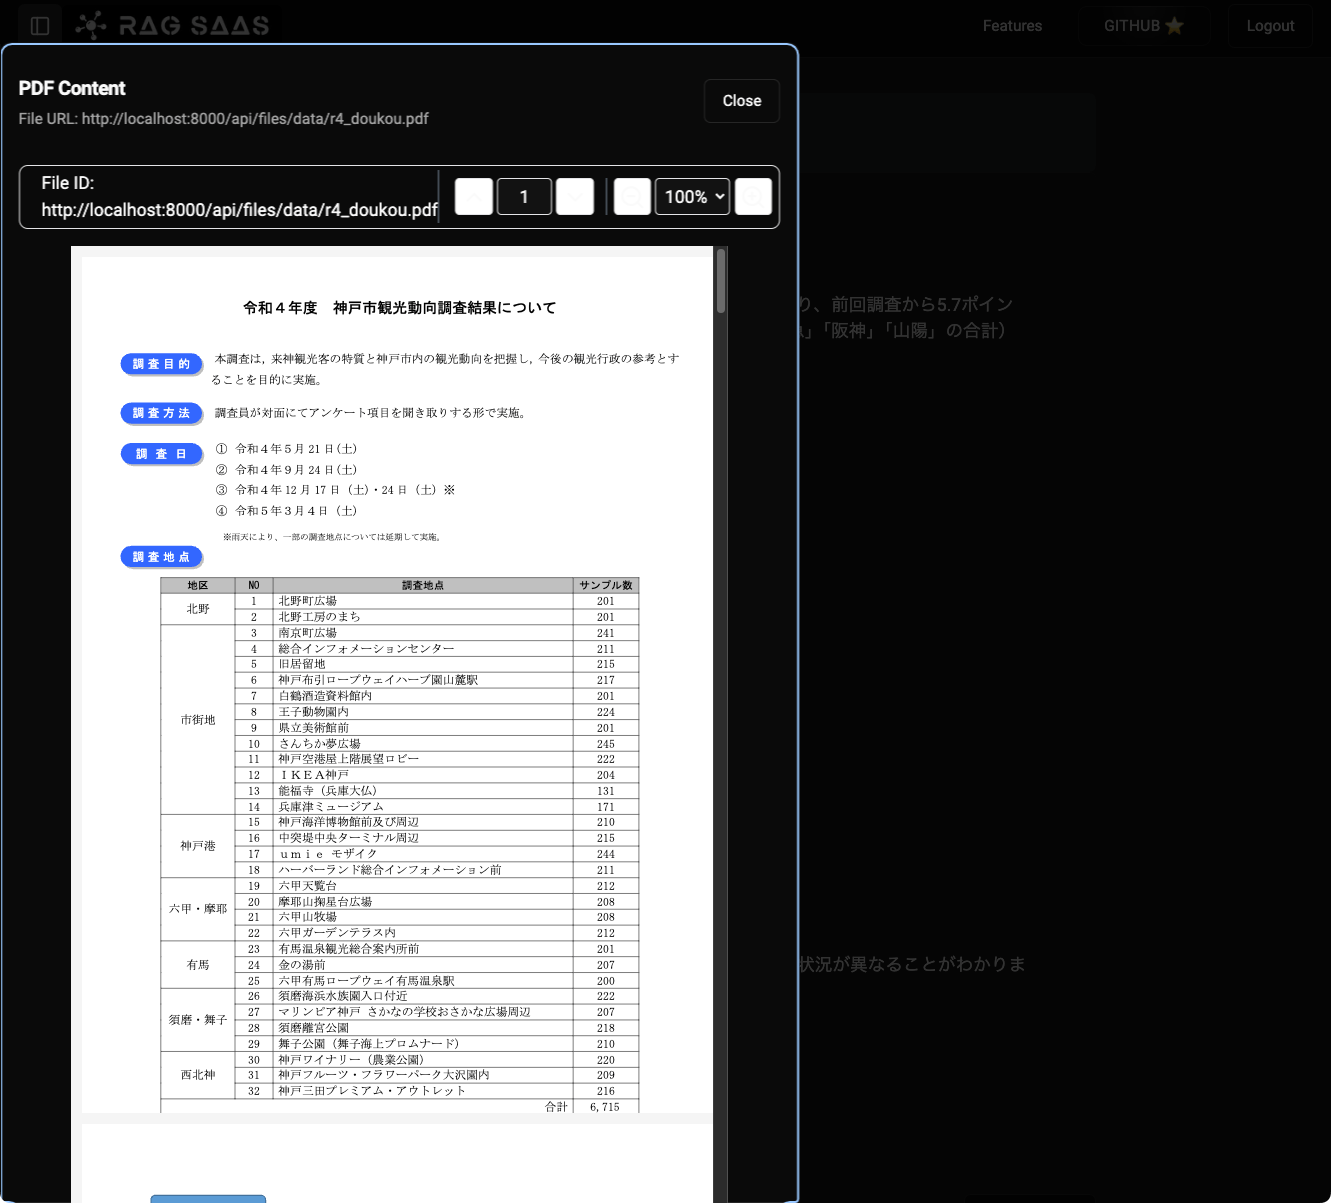The height and width of the screenshot is (1203, 1331).
Task: Click the Logout button
Action: pyautogui.click(x=1270, y=26)
